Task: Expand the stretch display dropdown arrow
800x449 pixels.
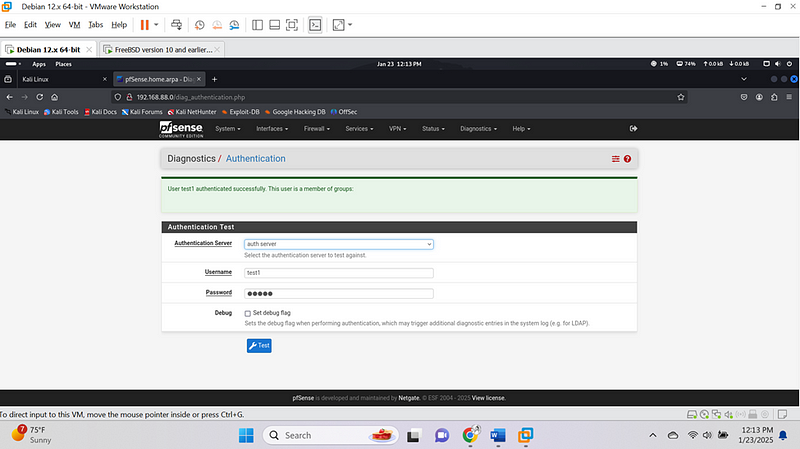Action: [x=350, y=24]
